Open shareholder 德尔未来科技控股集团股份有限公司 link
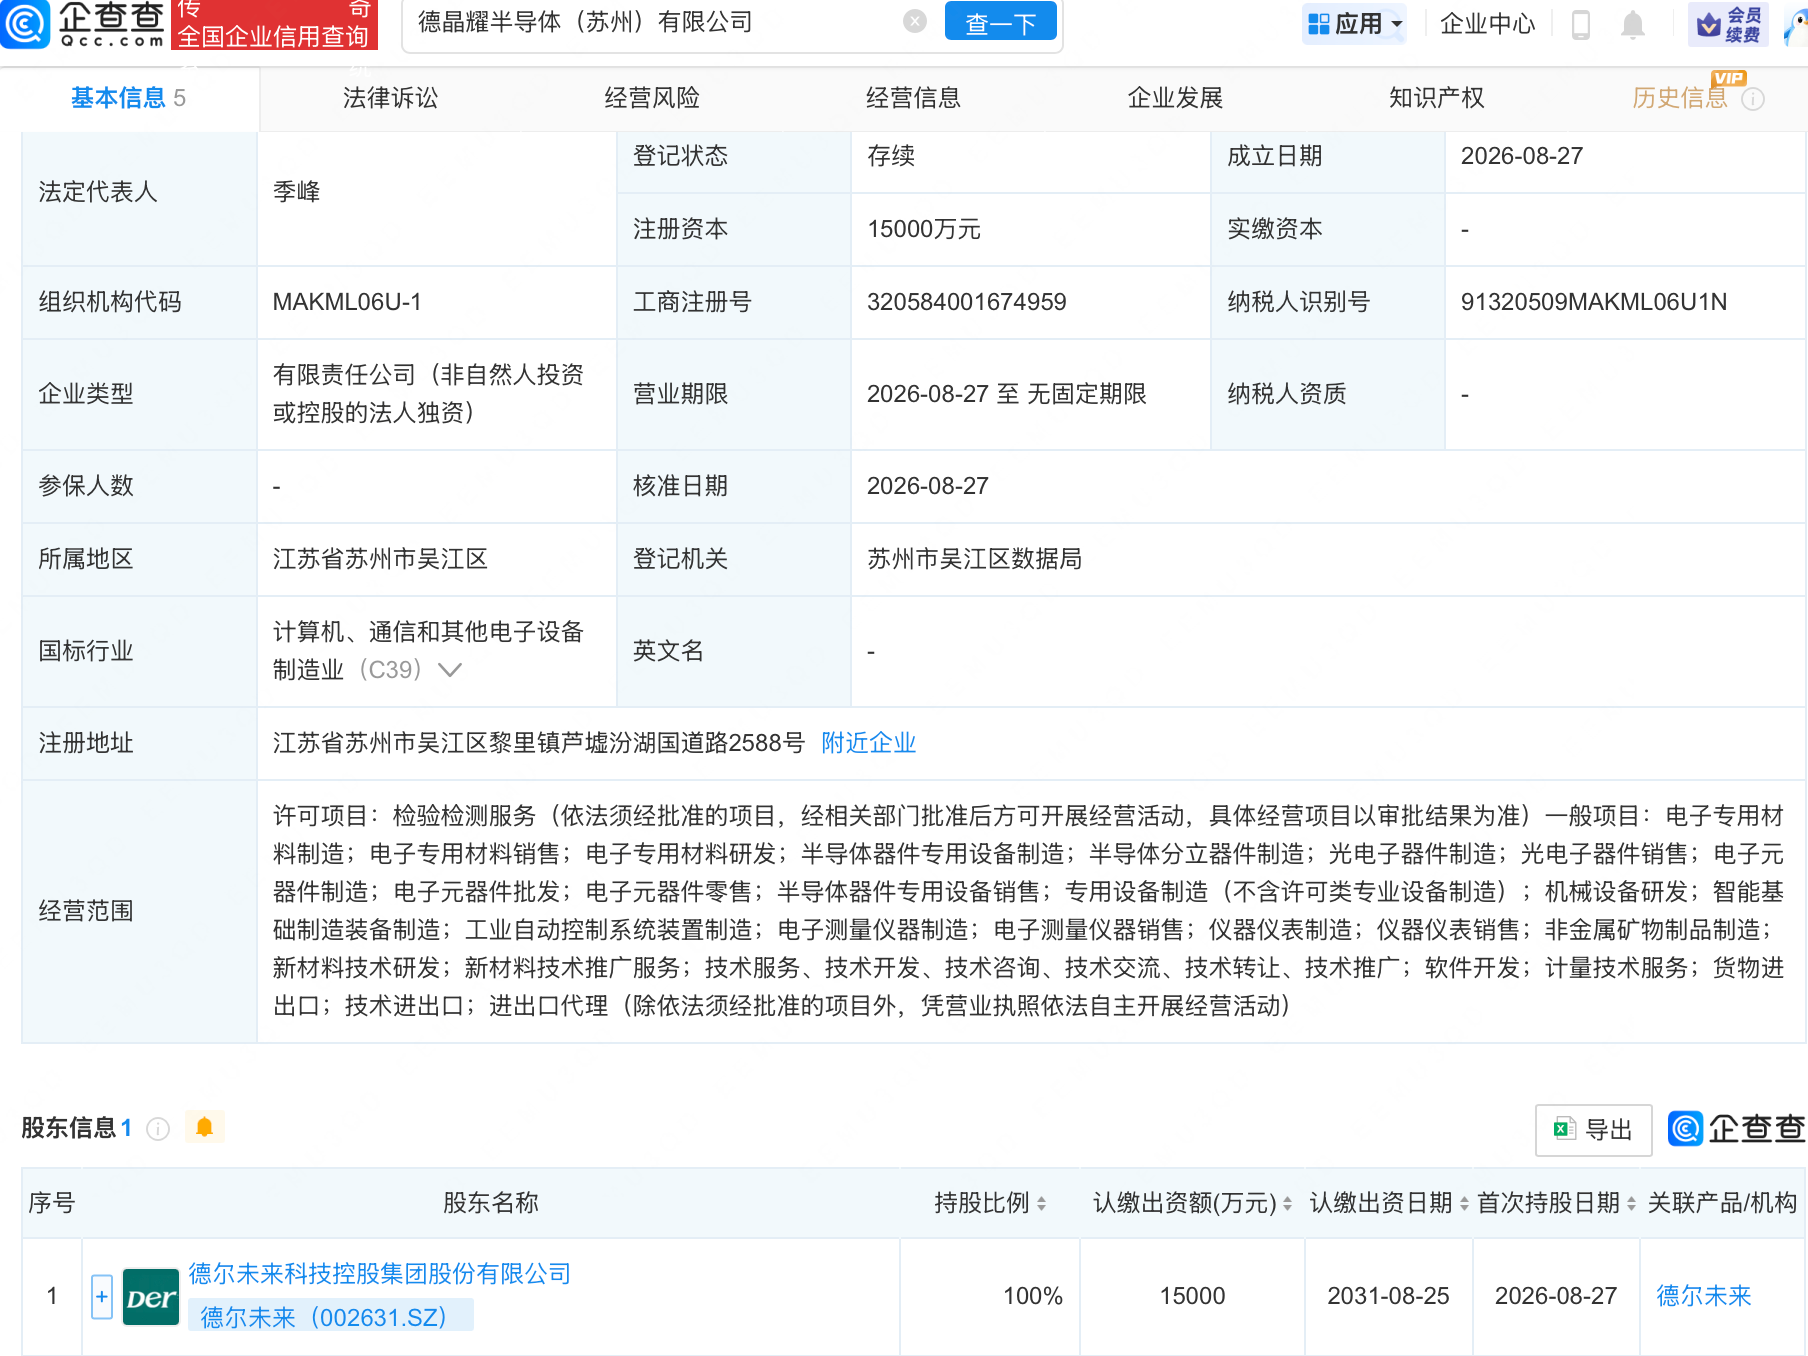The image size is (1808, 1356). click(x=380, y=1274)
